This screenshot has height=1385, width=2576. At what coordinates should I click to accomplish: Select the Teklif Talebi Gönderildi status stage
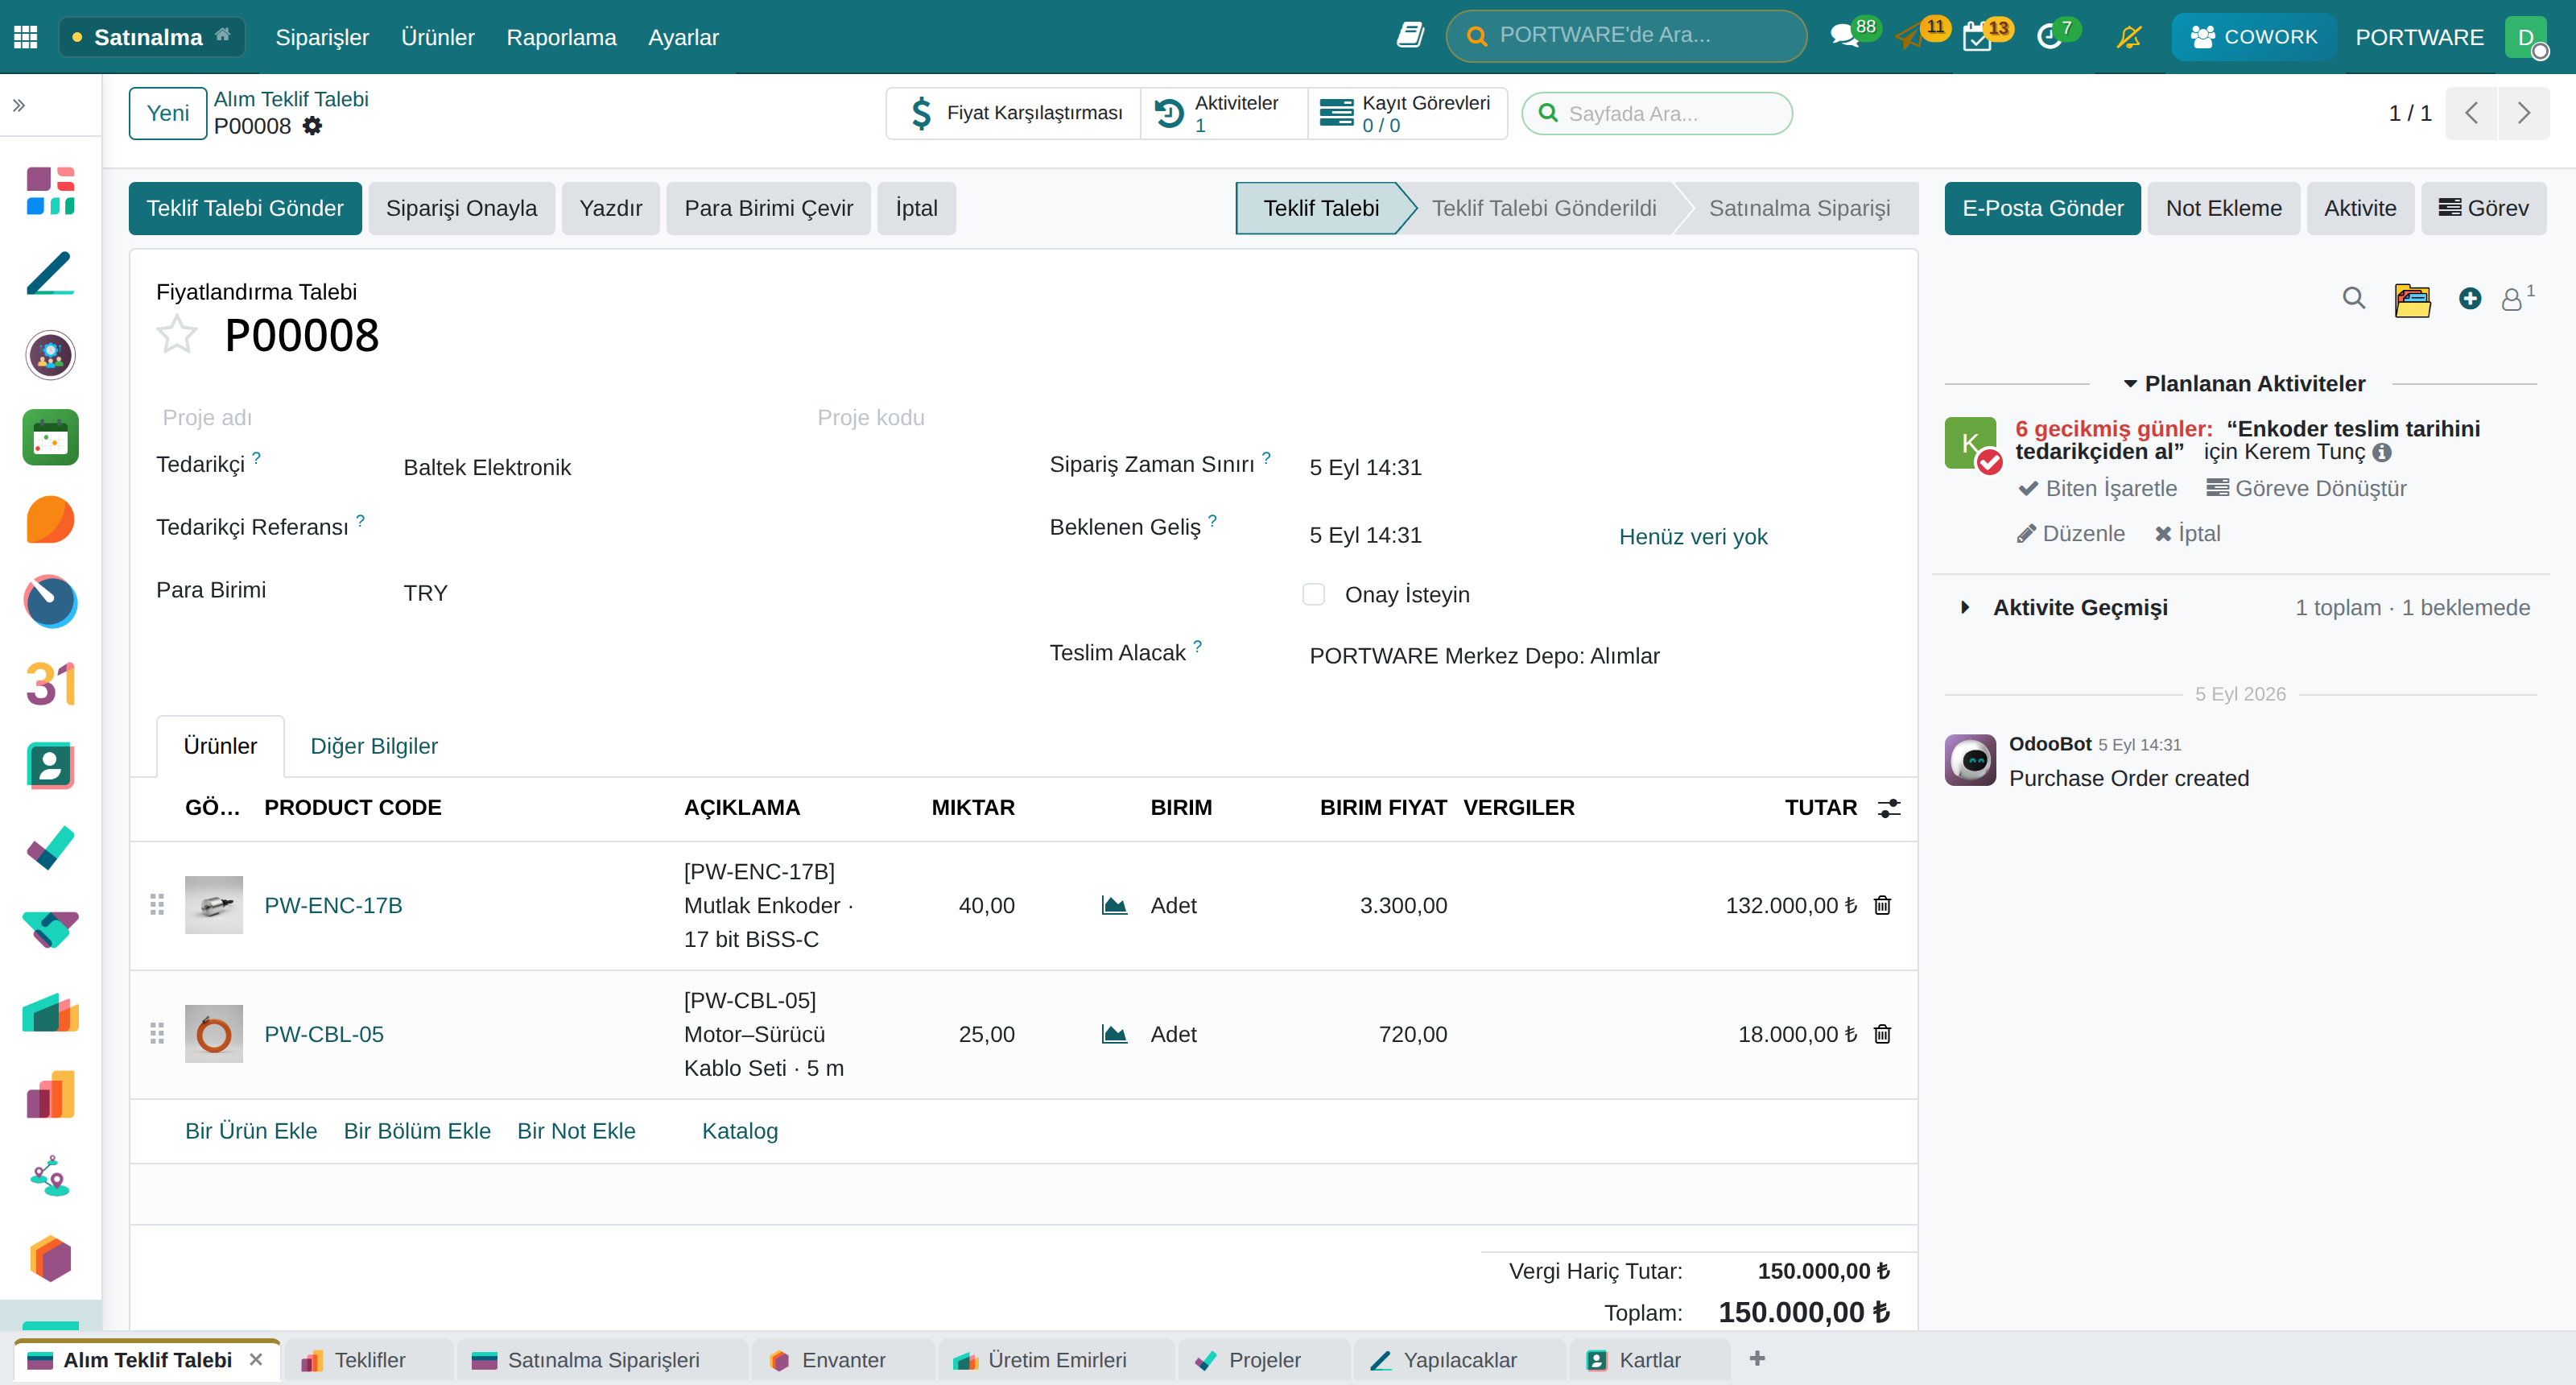[1544, 208]
